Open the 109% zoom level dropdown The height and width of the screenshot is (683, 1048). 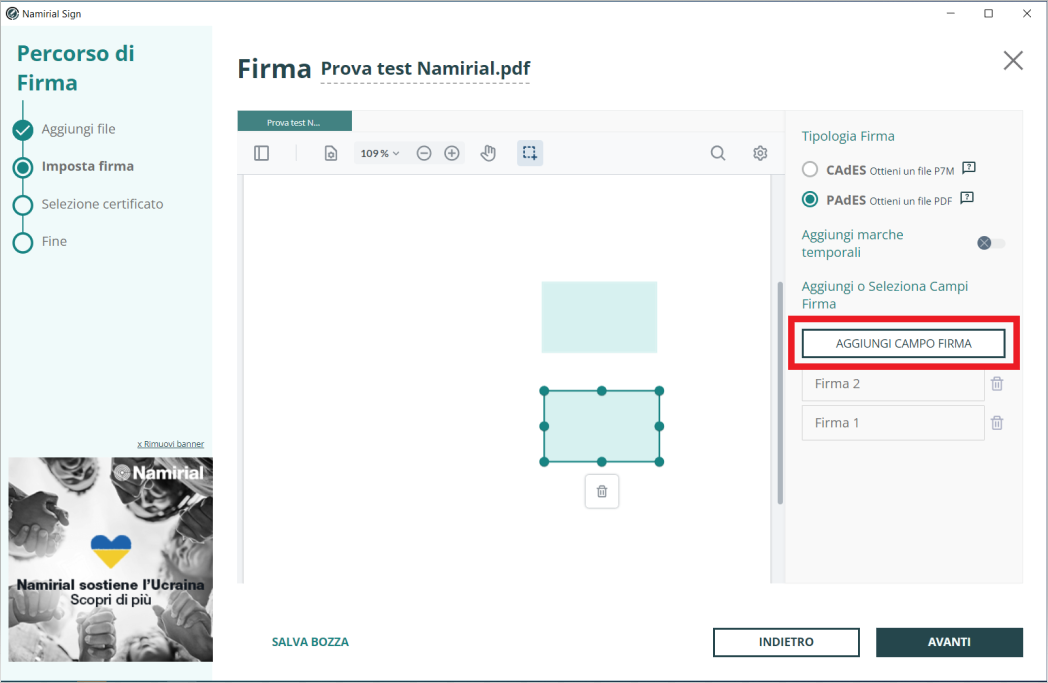(380, 153)
